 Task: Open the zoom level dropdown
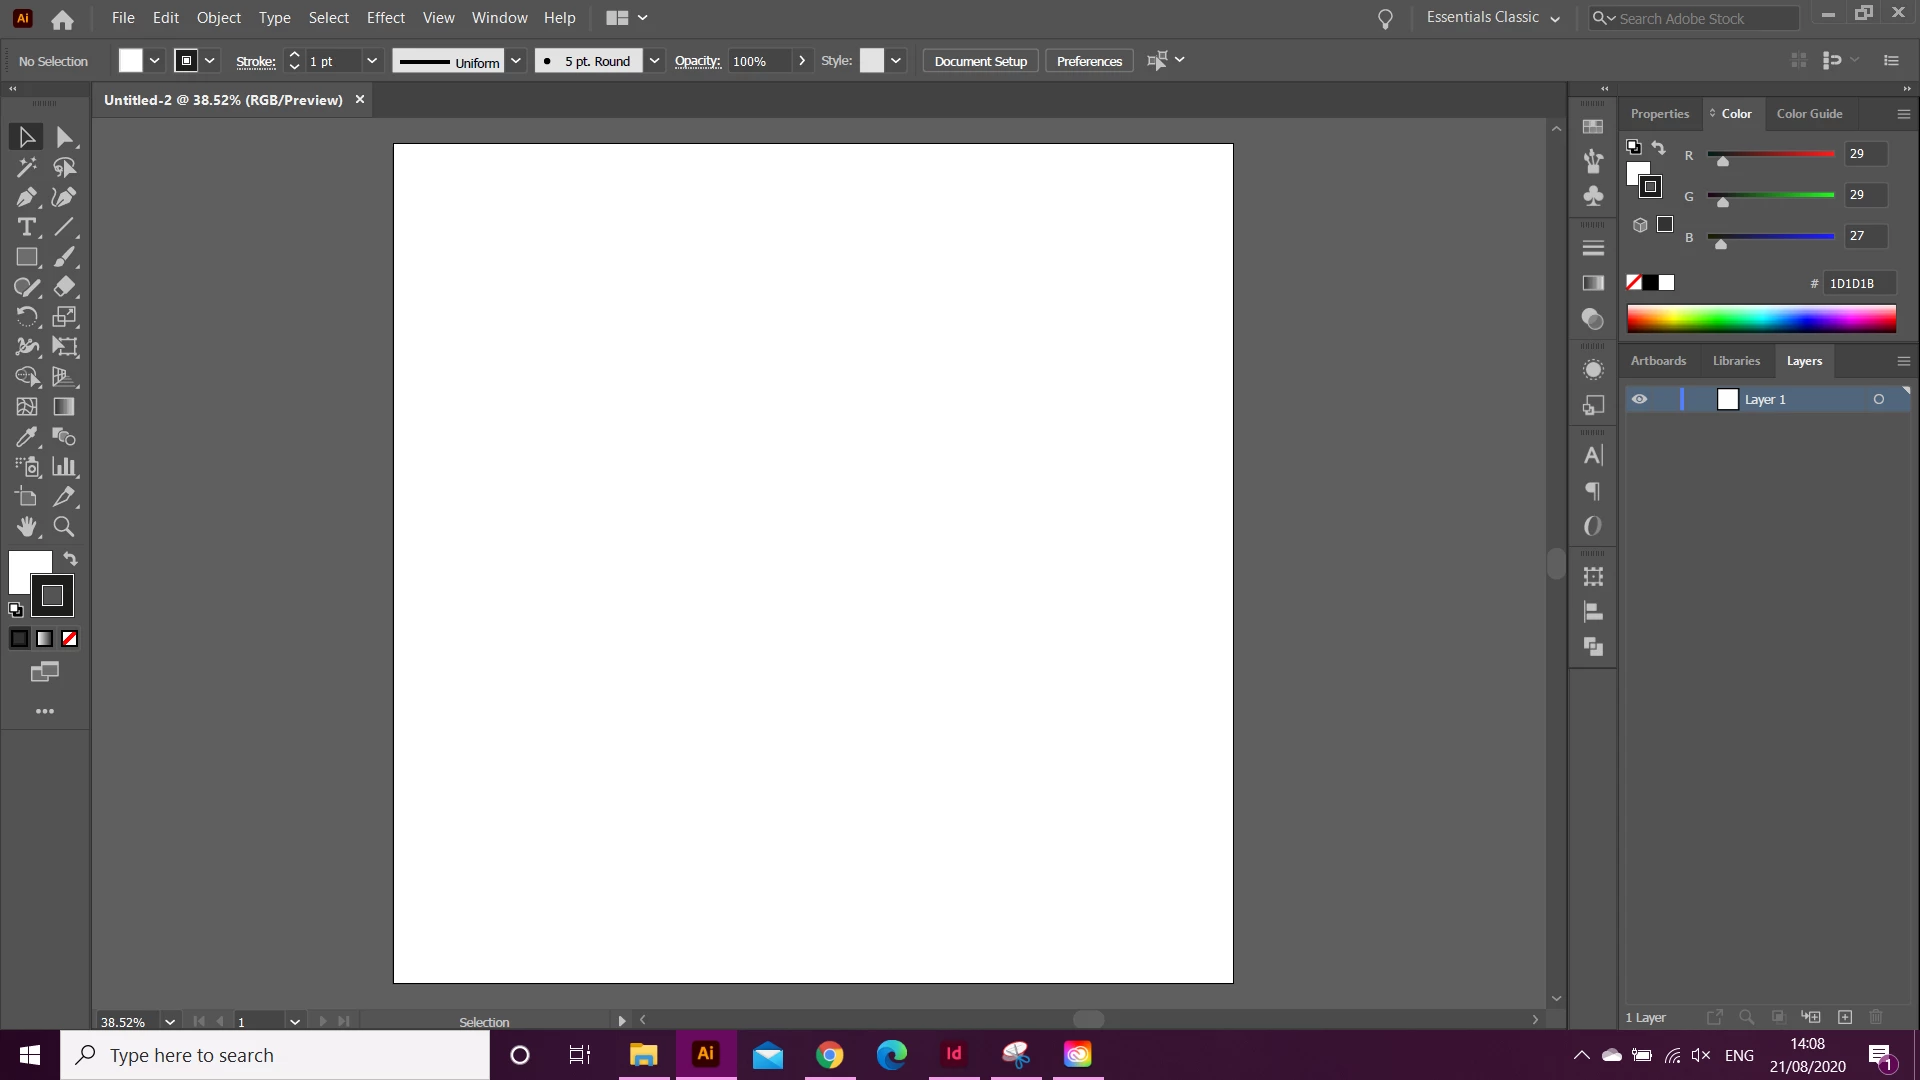pyautogui.click(x=170, y=1022)
